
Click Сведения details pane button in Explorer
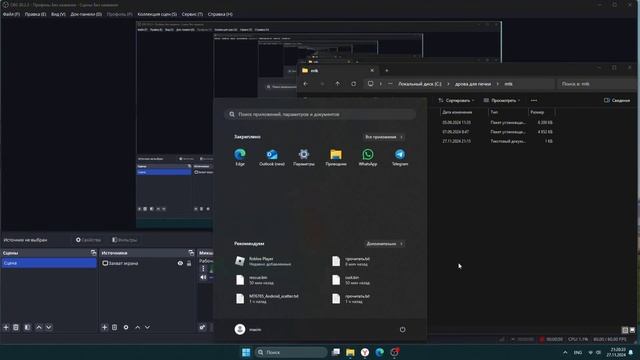point(617,100)
